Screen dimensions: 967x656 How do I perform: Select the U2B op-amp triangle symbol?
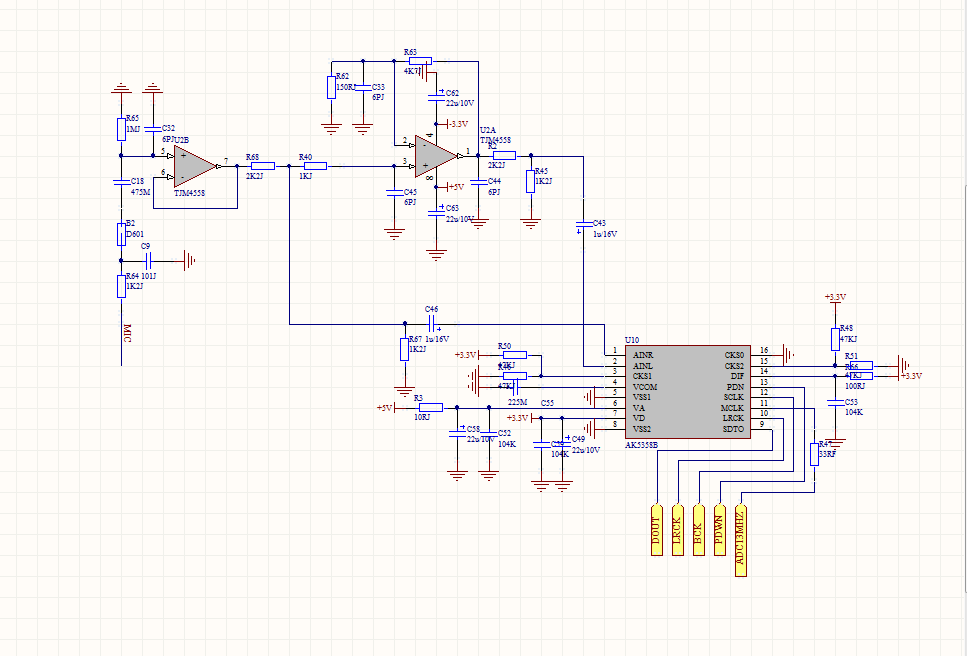[x=195, y=164]
